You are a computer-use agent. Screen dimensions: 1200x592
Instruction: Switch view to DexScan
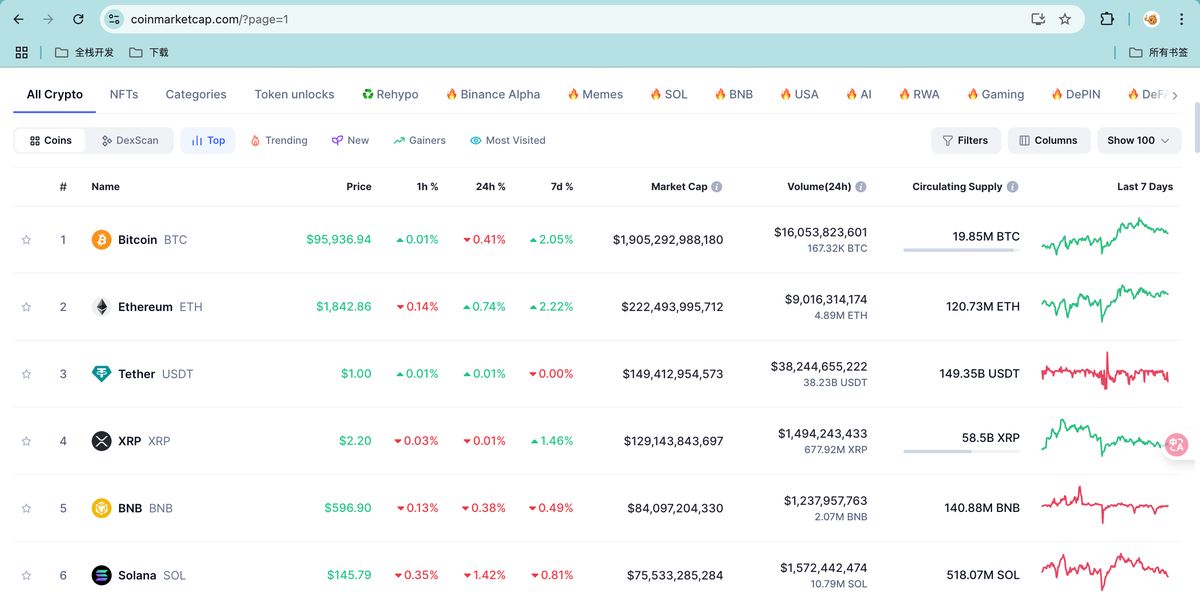point(130,141)
